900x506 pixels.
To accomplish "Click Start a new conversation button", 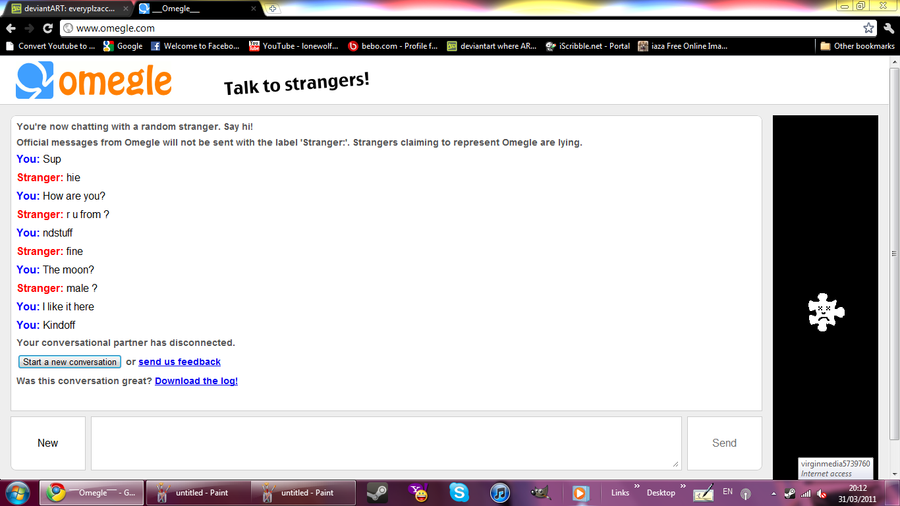I will click(69, 362).
